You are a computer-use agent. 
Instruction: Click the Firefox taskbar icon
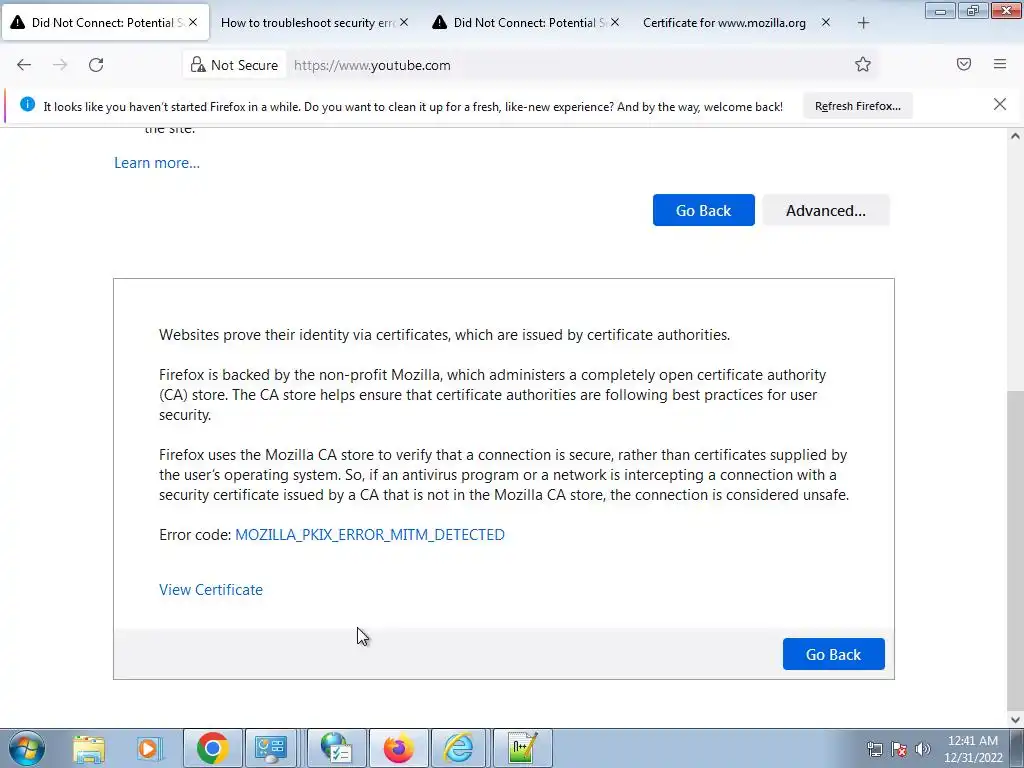[398, 748]
